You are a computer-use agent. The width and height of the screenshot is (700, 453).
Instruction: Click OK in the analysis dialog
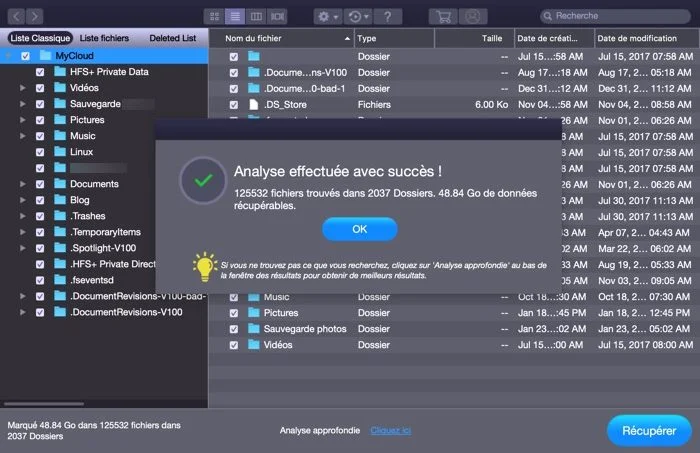point(360,229)
